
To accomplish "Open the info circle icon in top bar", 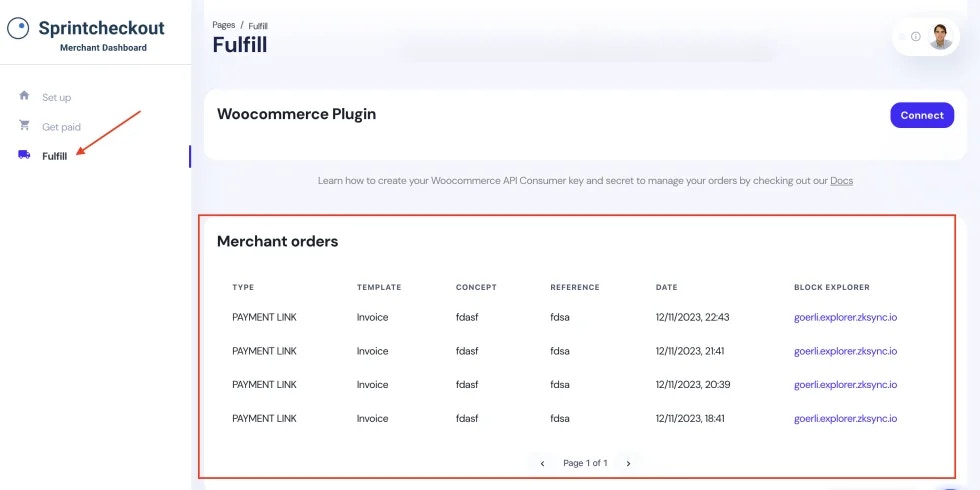I will [916, 36].
